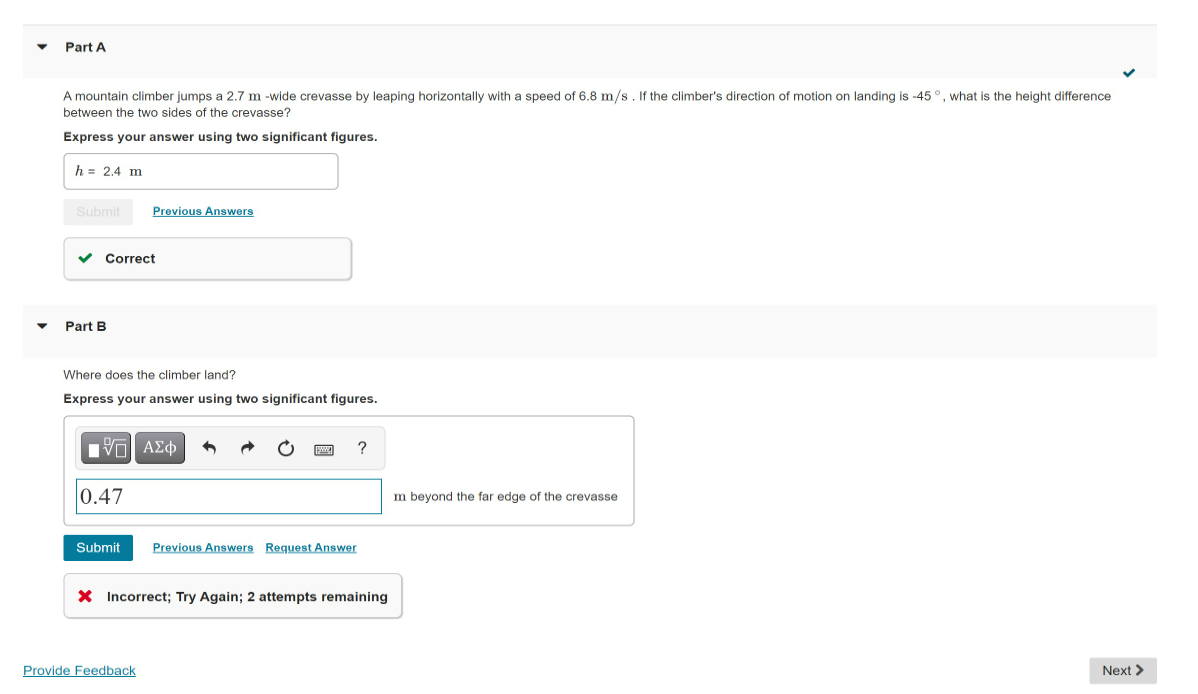The width and height of the screenshot is (1198, 694).
Task: Open Part B Previous Answers link
Action: click(202, 547)
